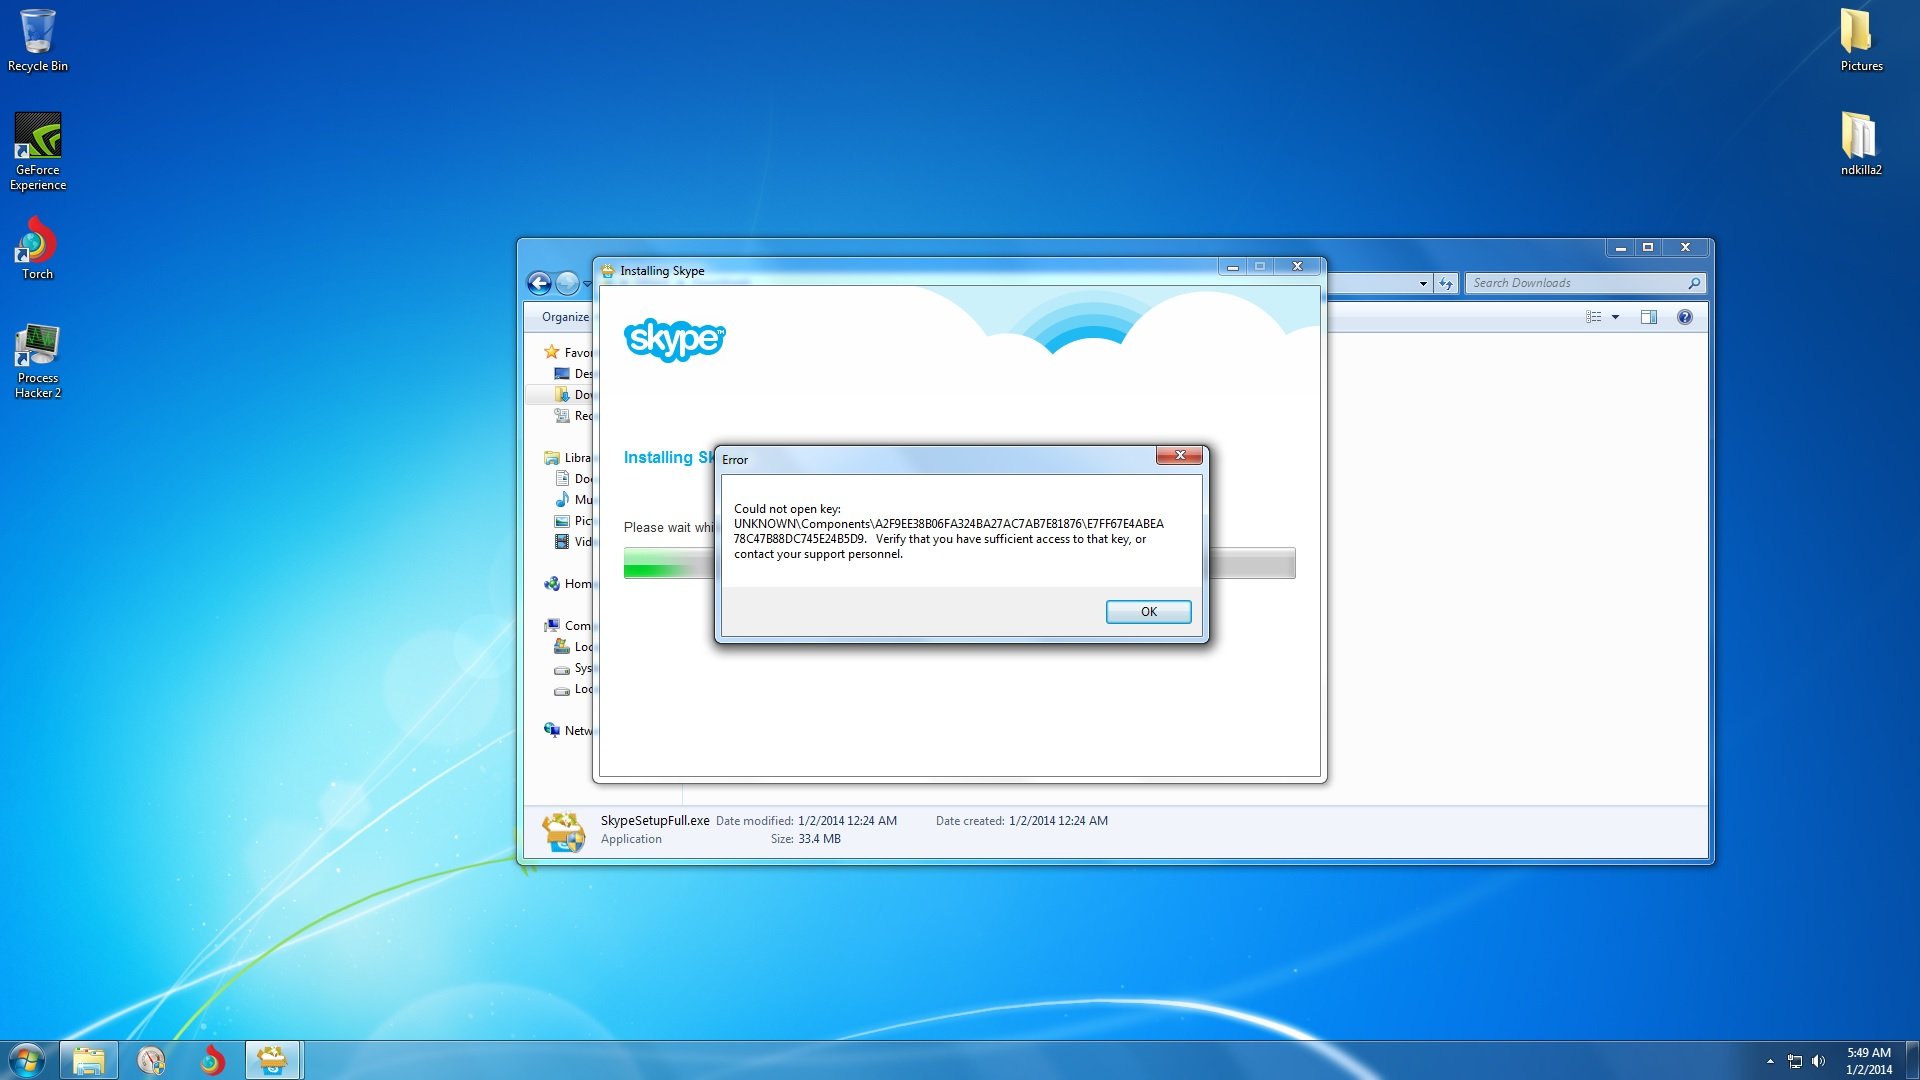
Task: Click SkypeSetupFull.exe icon in details pane
Action: tap(563, 831)
